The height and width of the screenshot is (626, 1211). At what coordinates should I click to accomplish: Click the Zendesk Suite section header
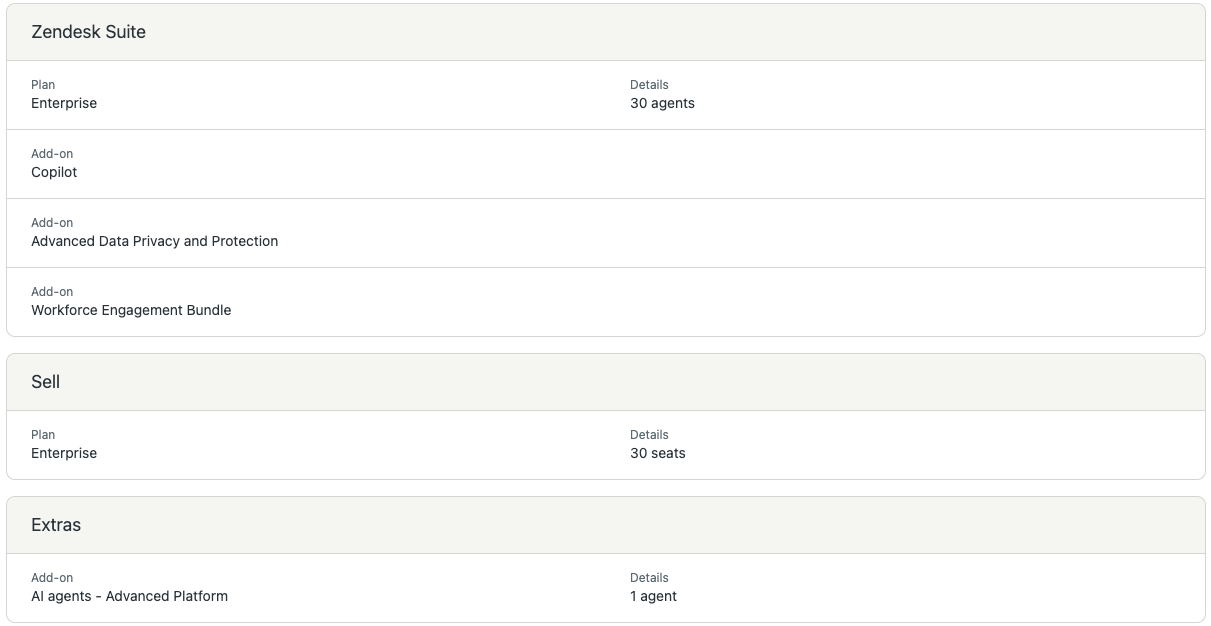88,32
